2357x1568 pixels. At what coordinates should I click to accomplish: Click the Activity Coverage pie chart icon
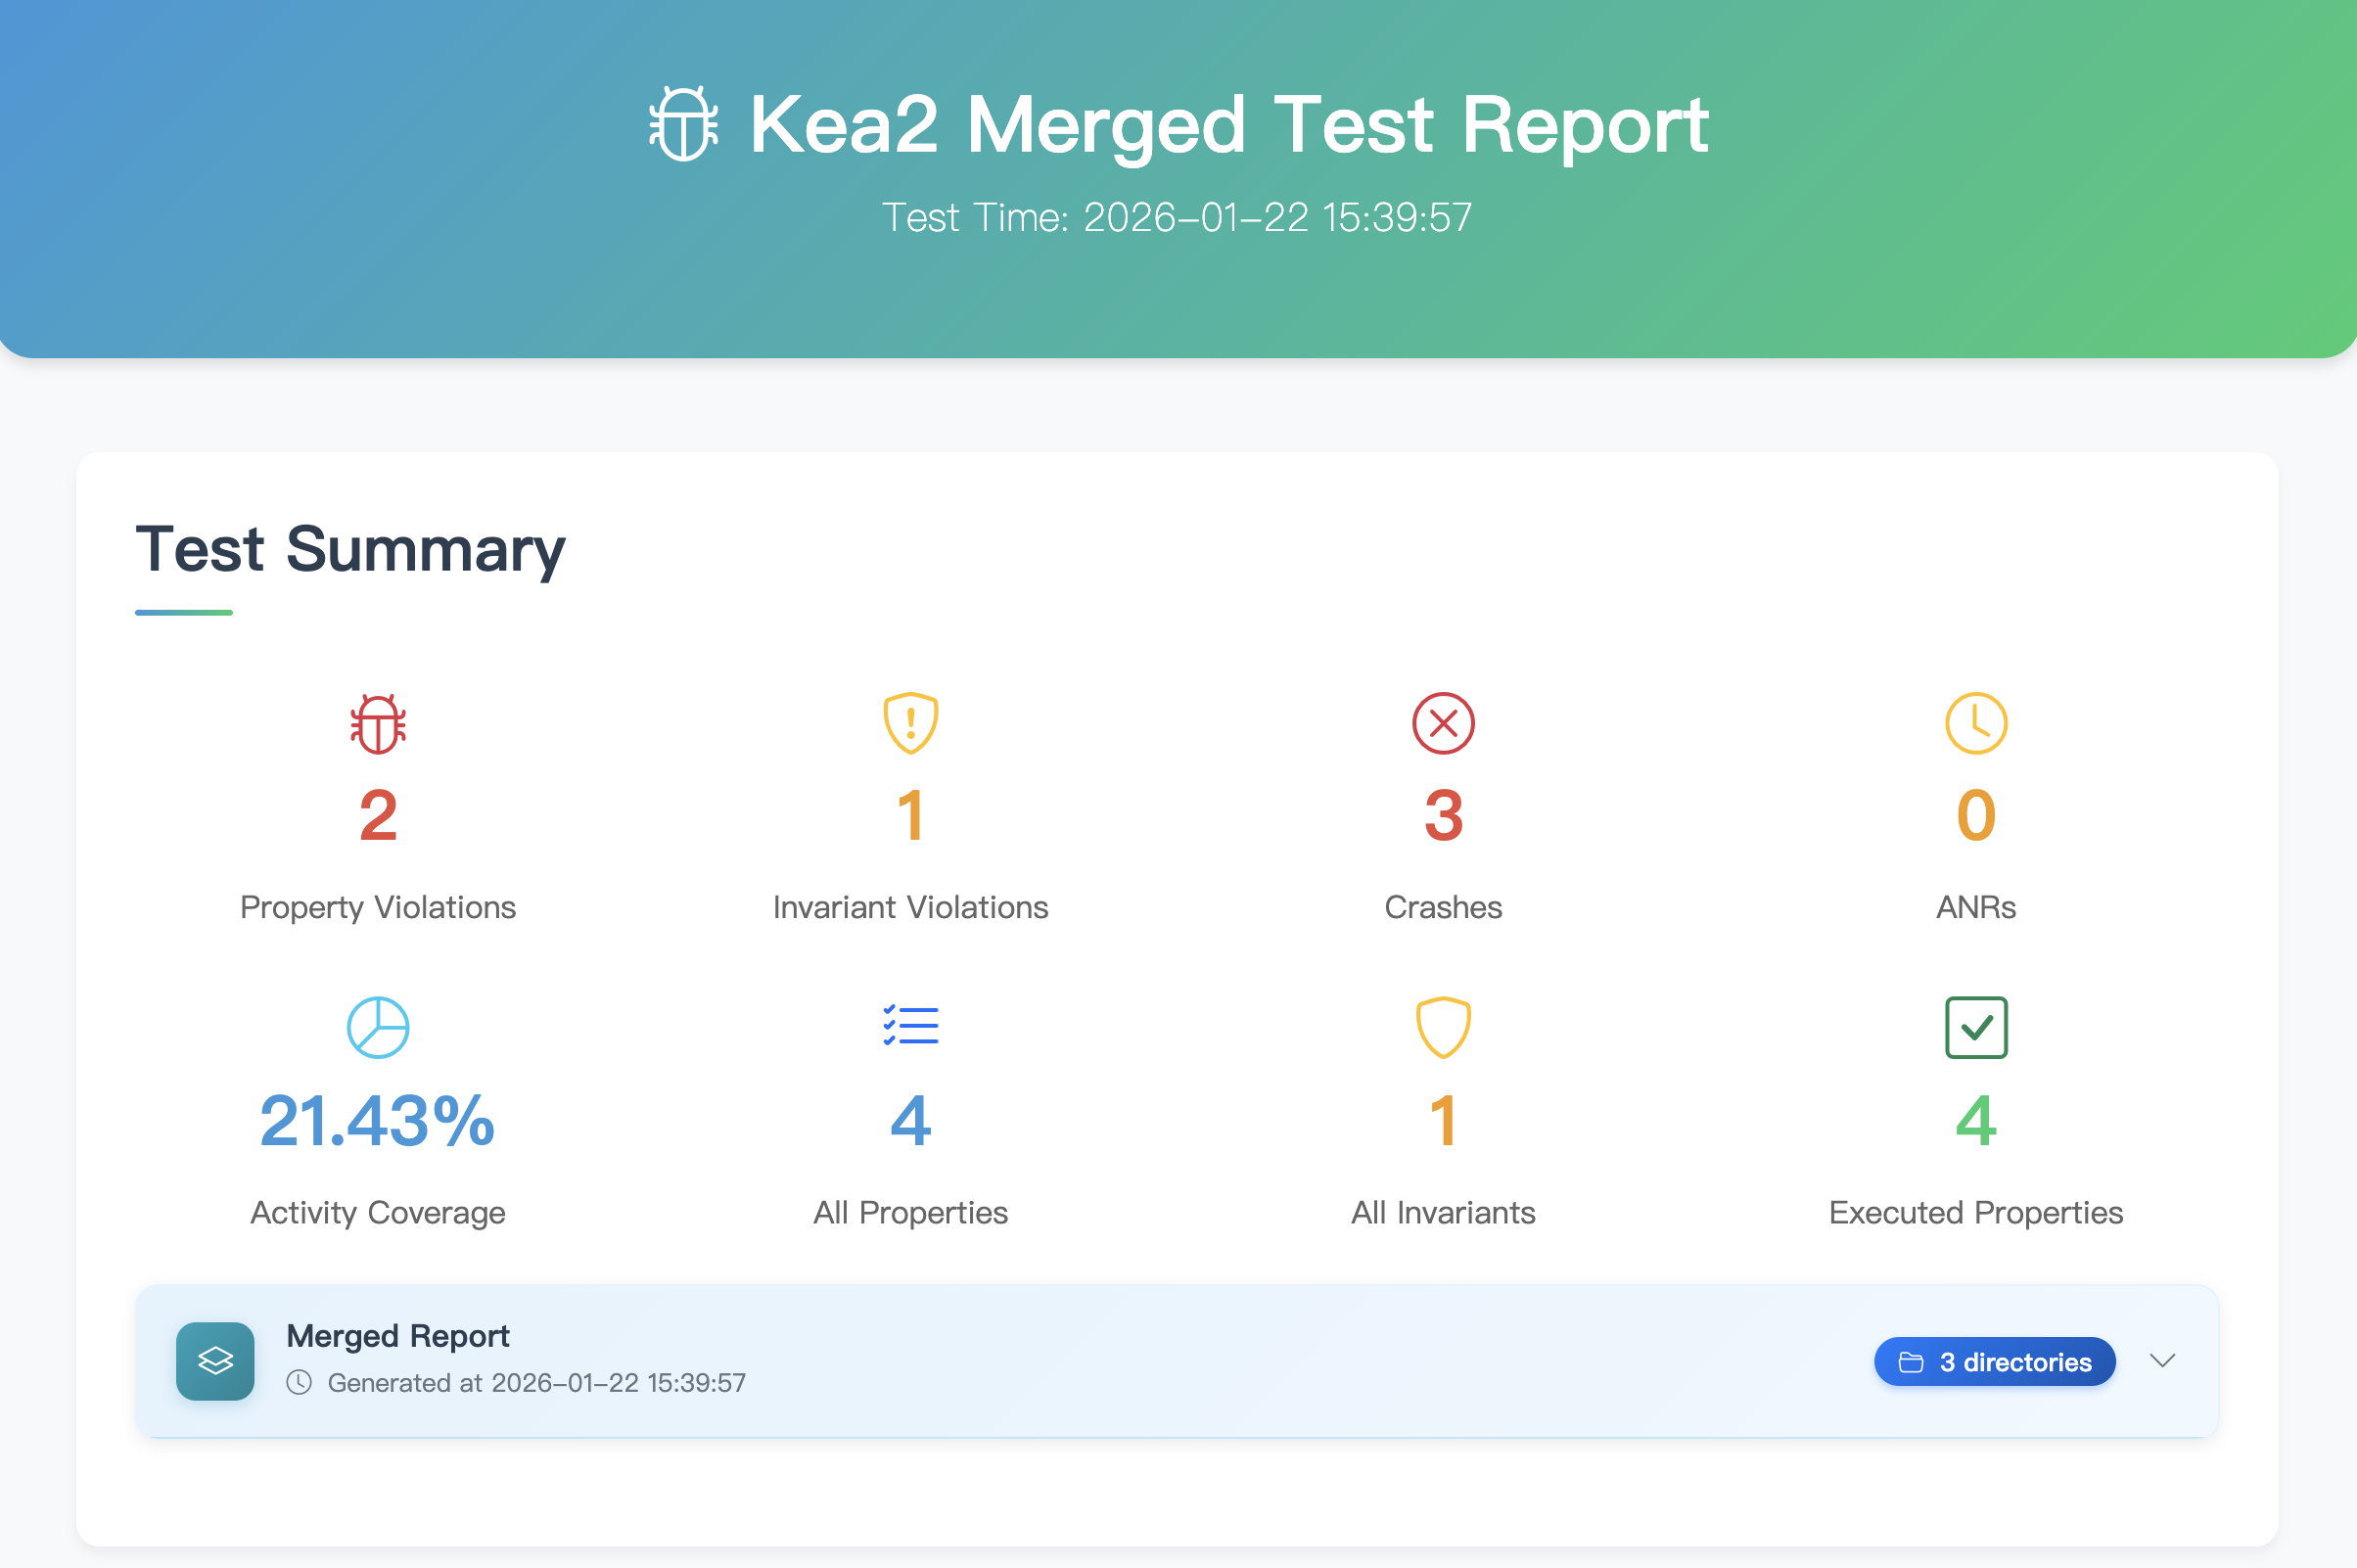[378, 1027]
